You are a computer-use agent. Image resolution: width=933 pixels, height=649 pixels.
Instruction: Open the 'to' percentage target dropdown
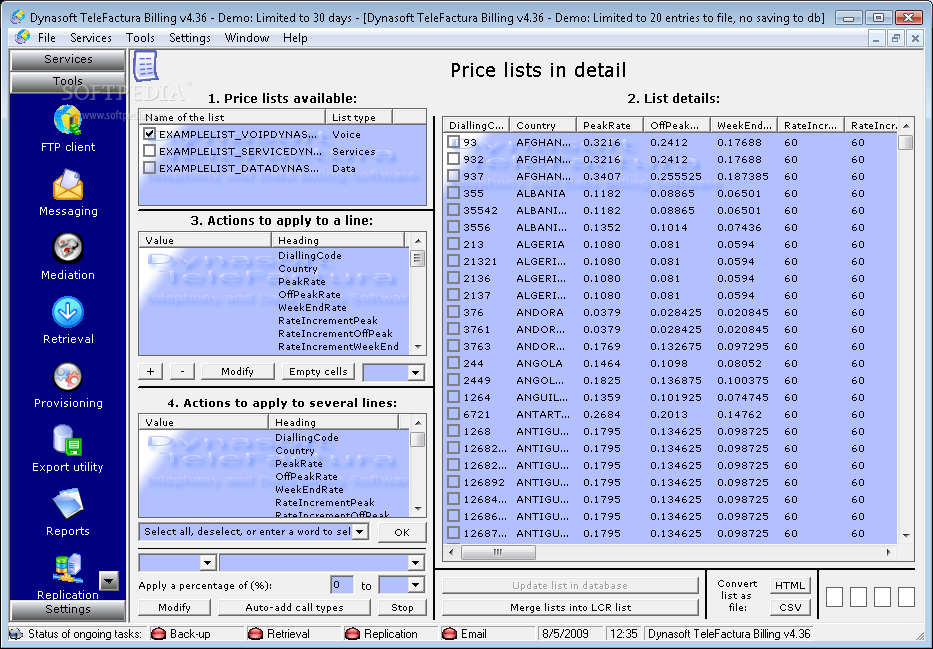pos(415,585)
